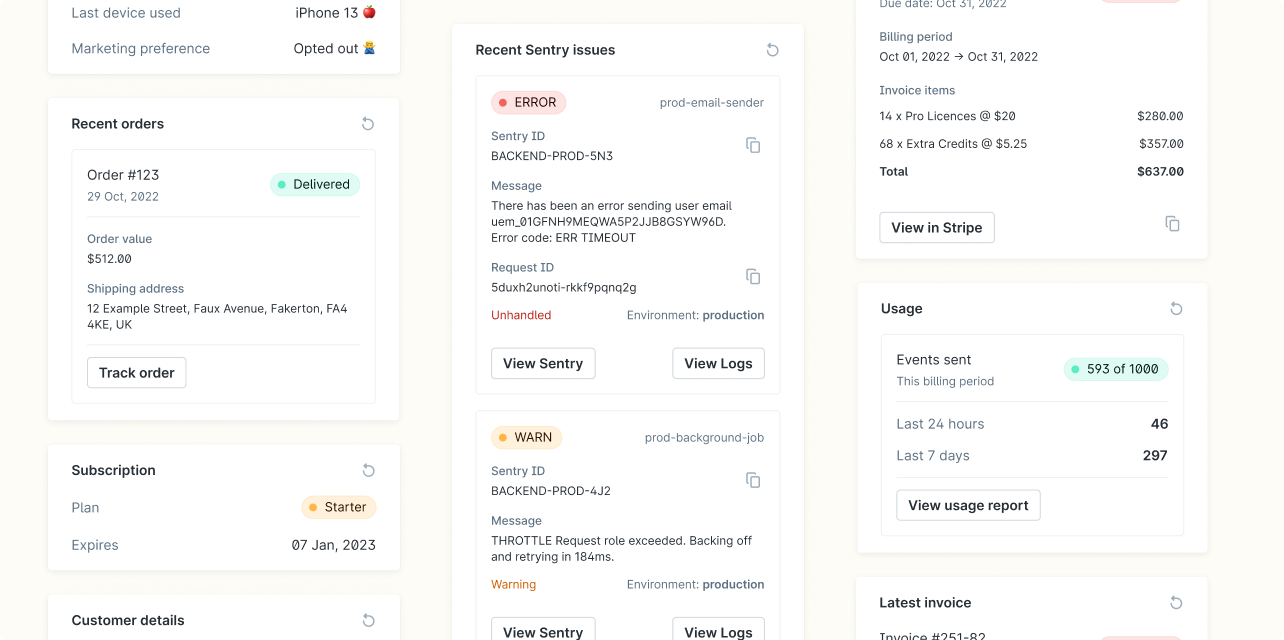The image size is (1284, 640).
Task: Refresh the Subscription card
Action: (x=367, y=470)
